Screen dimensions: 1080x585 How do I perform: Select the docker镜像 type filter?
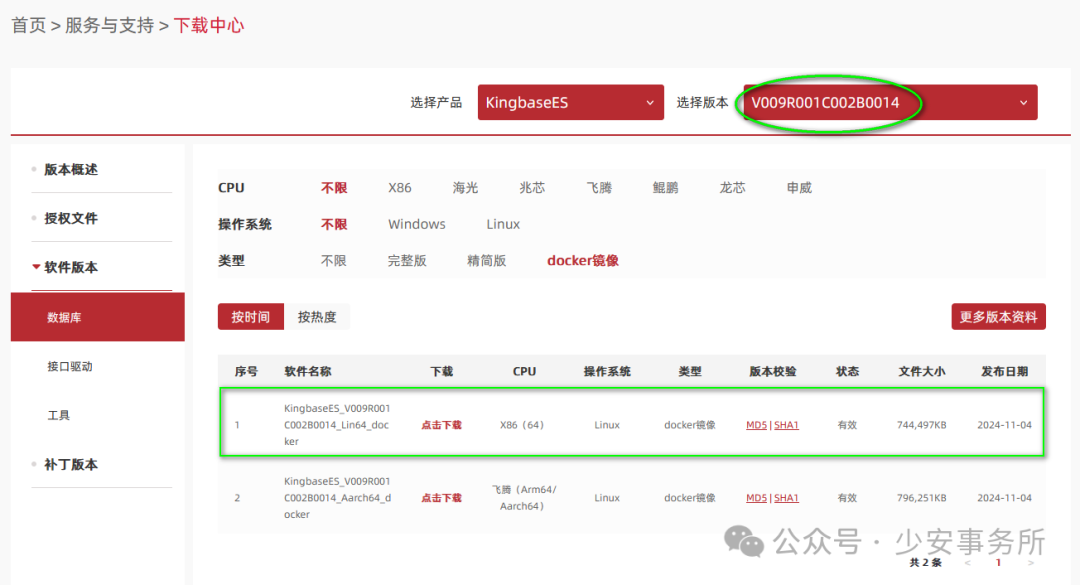(583, 260)
